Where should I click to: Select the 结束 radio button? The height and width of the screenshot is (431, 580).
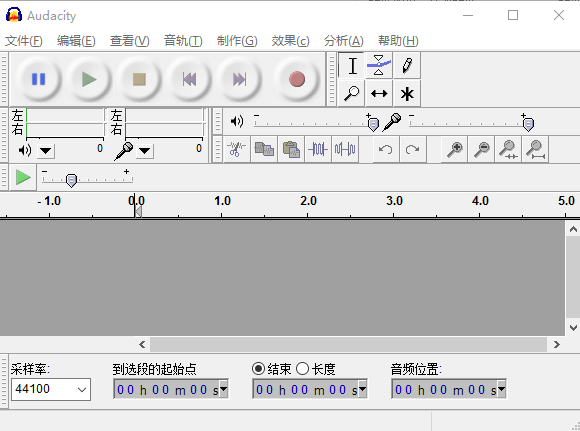258,368
